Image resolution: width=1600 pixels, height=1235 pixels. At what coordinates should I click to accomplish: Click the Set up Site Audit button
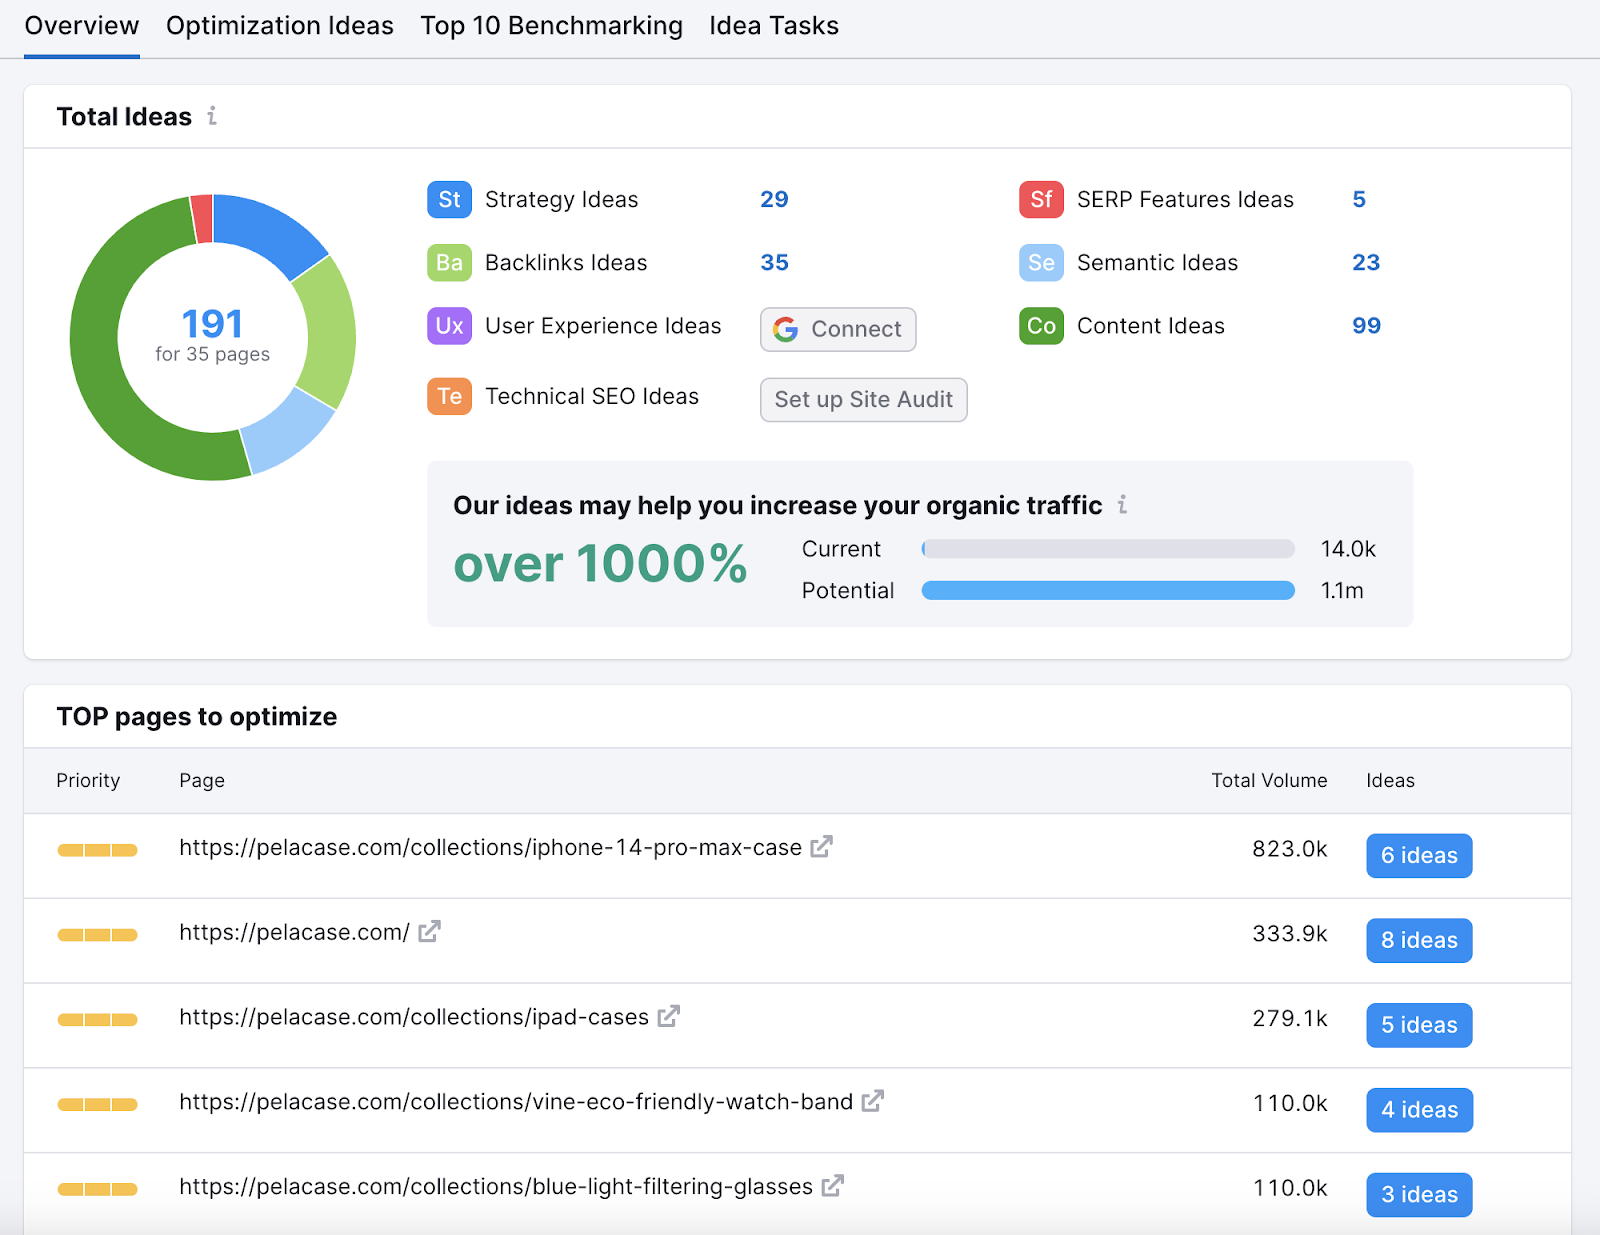863,400
